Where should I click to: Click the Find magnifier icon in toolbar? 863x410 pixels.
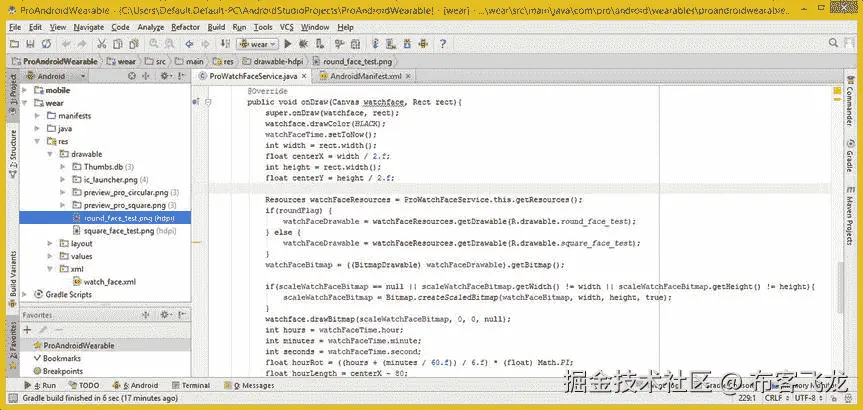154,44
